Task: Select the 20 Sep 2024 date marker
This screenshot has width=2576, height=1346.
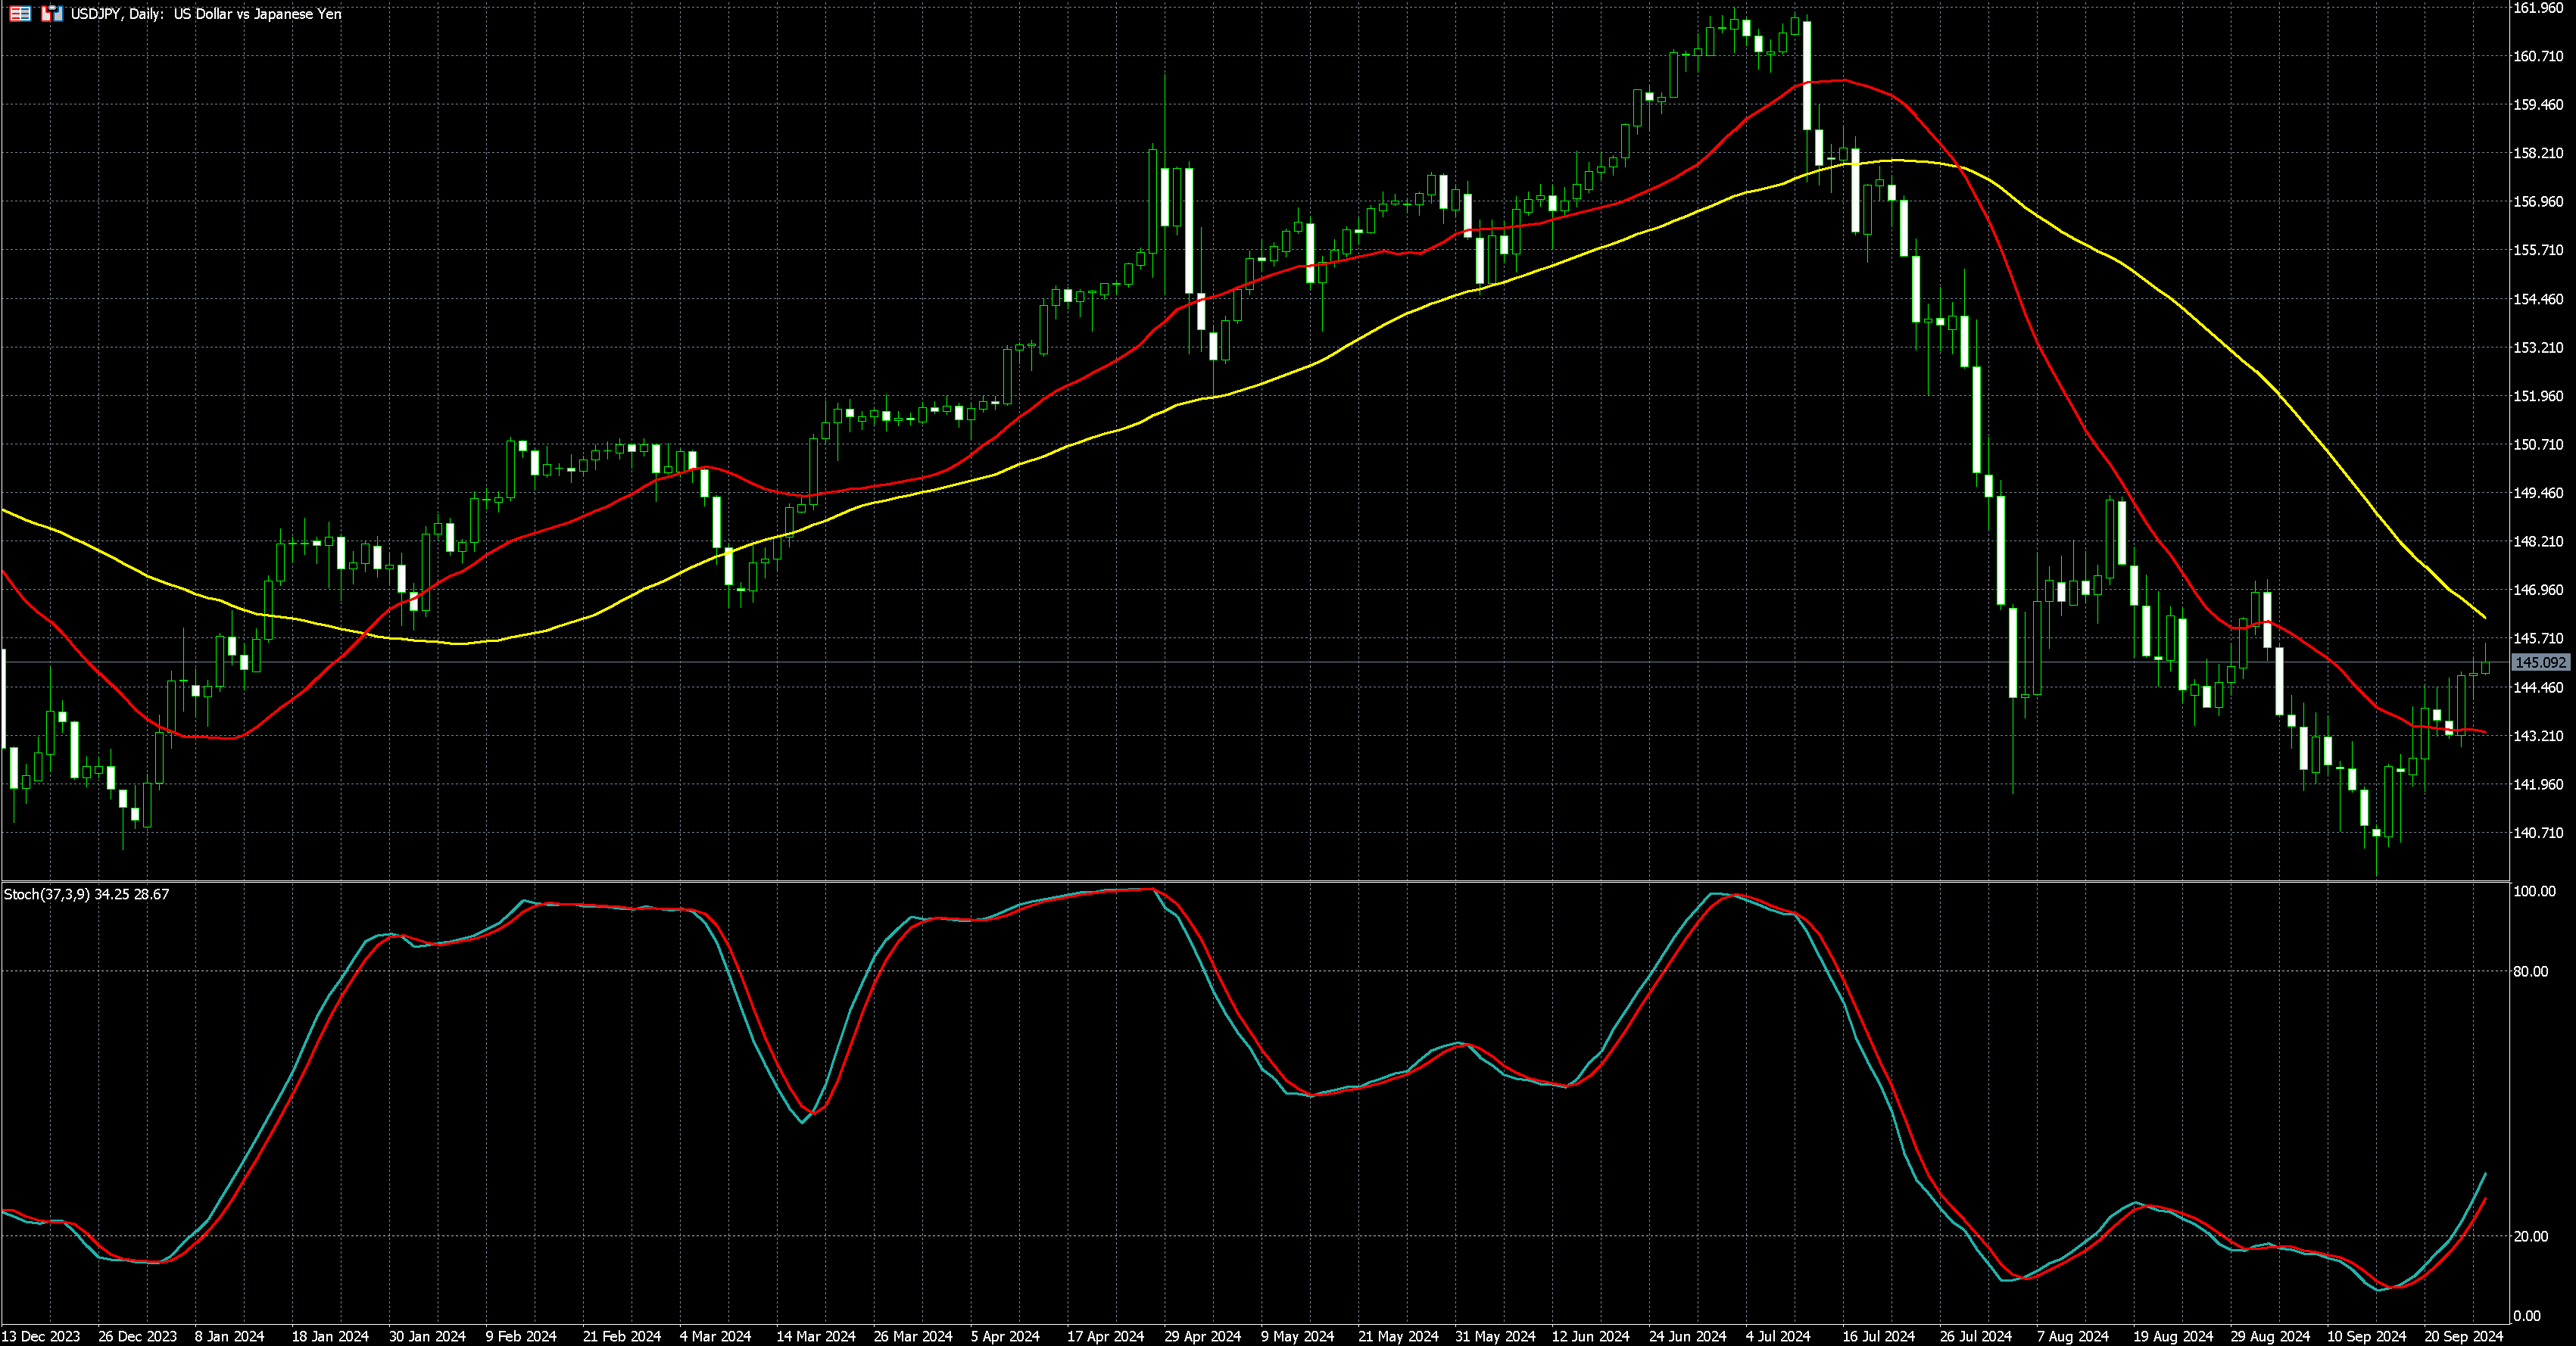Action: click(x=2463, y=1336)
